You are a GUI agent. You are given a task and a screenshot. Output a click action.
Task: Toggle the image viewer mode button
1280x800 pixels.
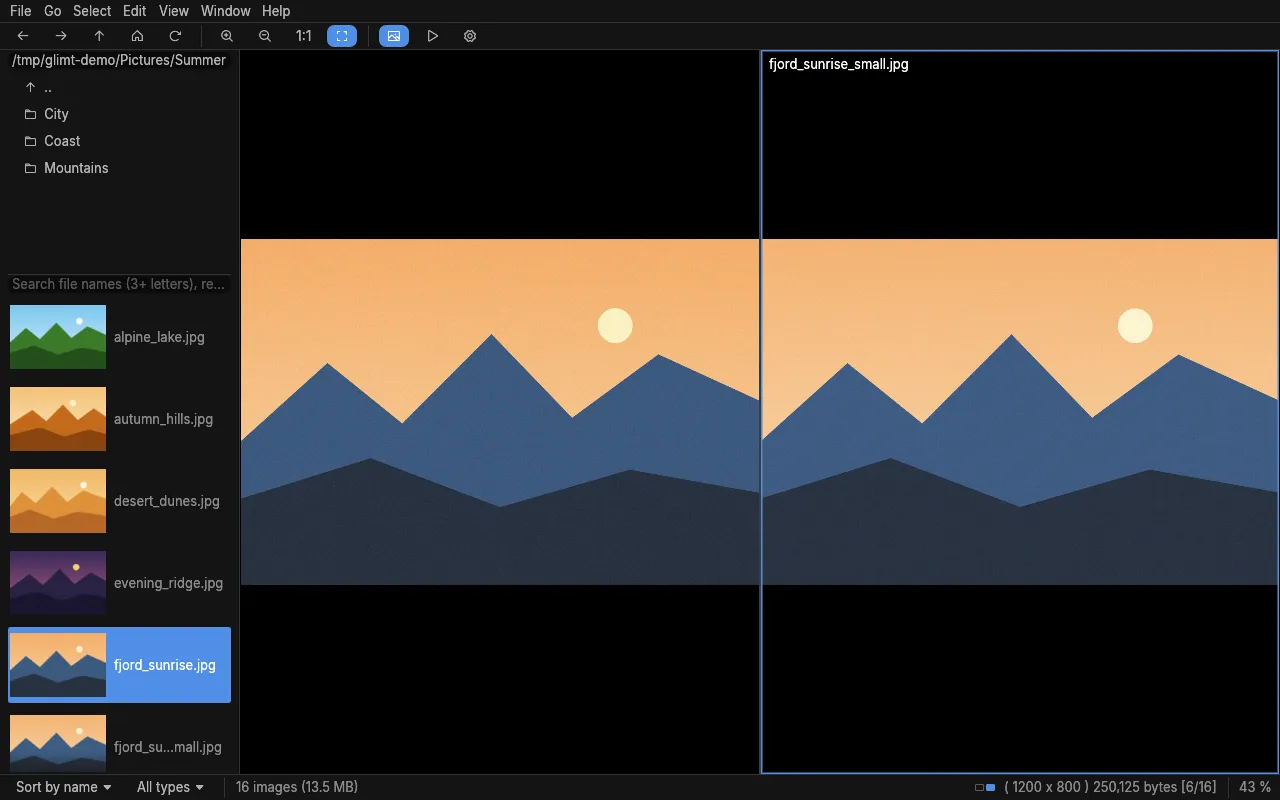(394, 36)
